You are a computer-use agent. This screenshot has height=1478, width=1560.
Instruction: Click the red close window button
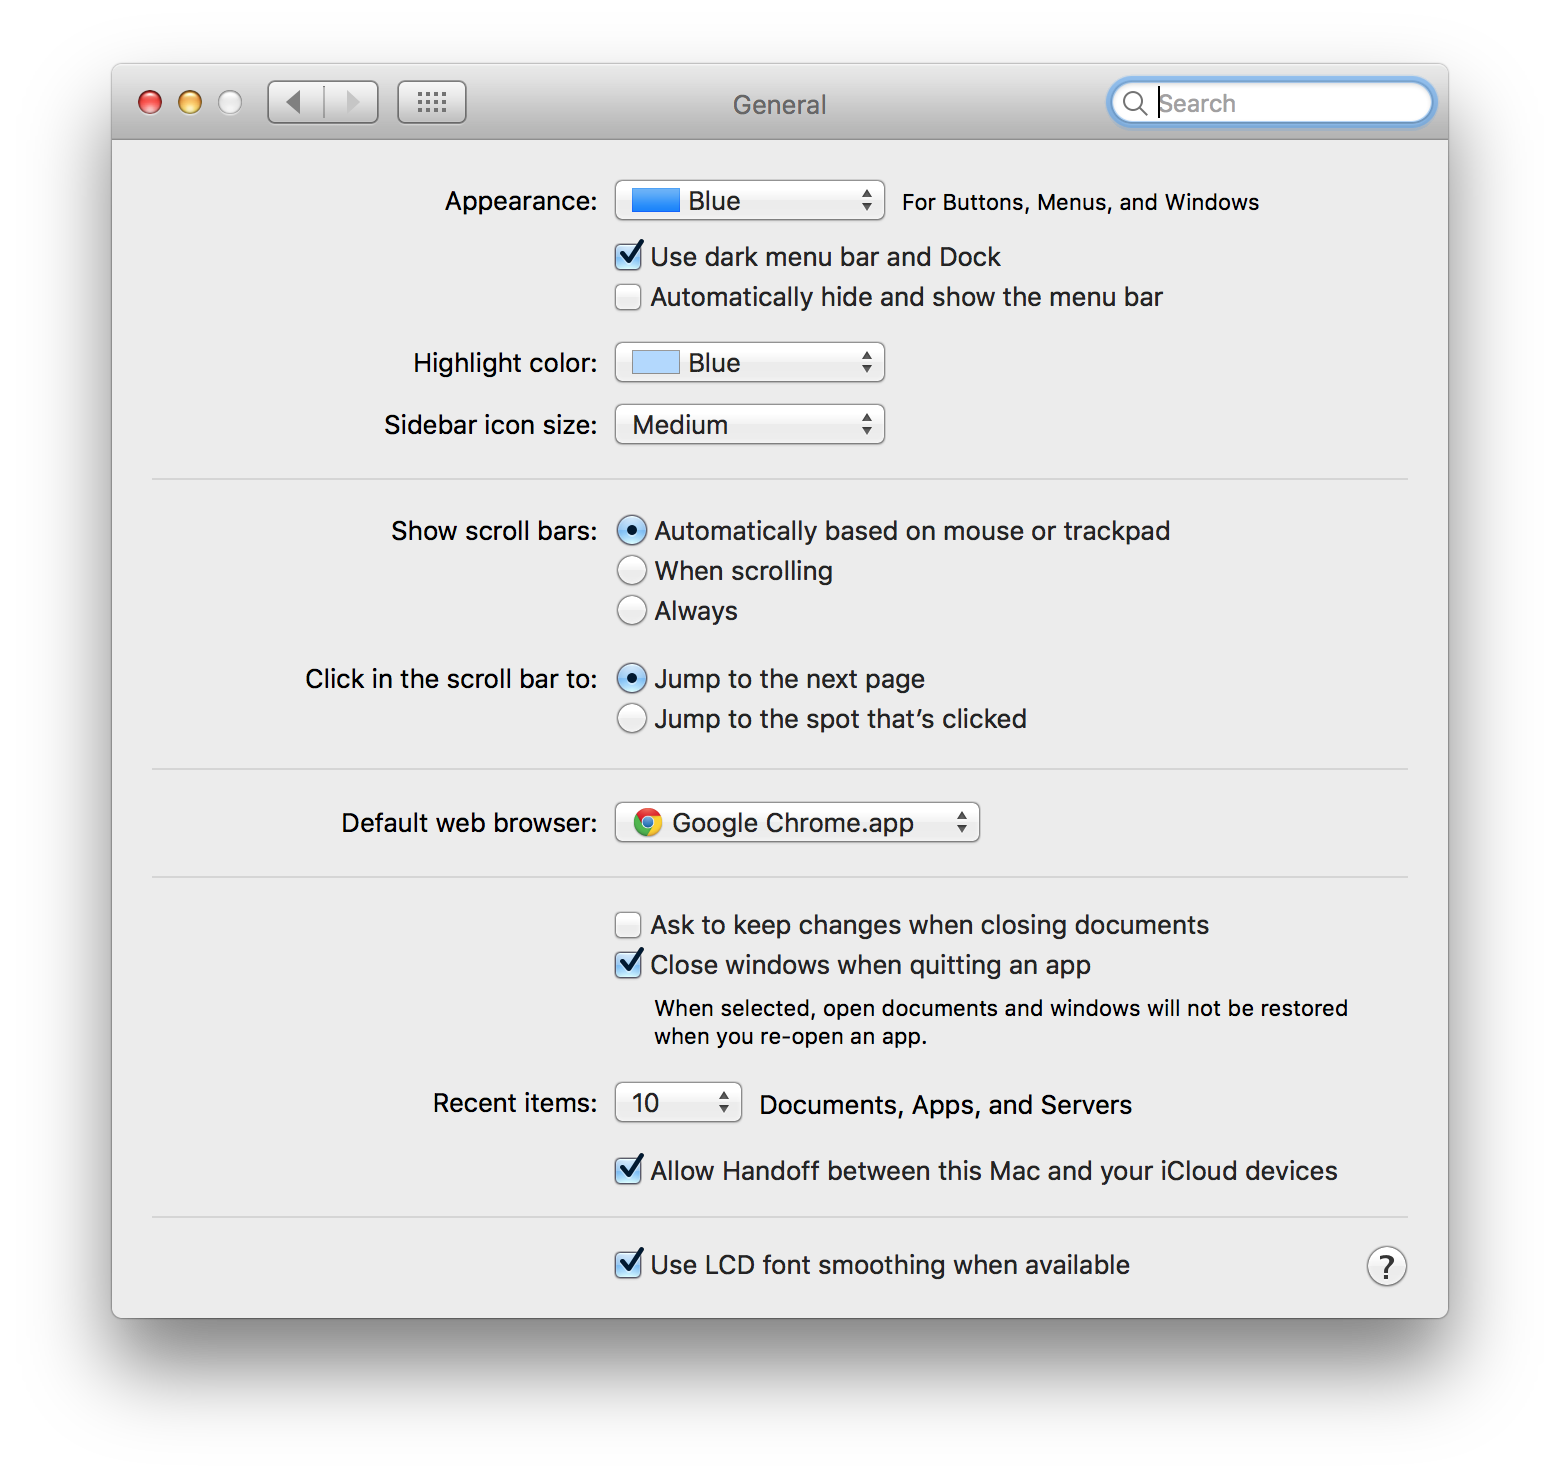[x=150, y=102]
